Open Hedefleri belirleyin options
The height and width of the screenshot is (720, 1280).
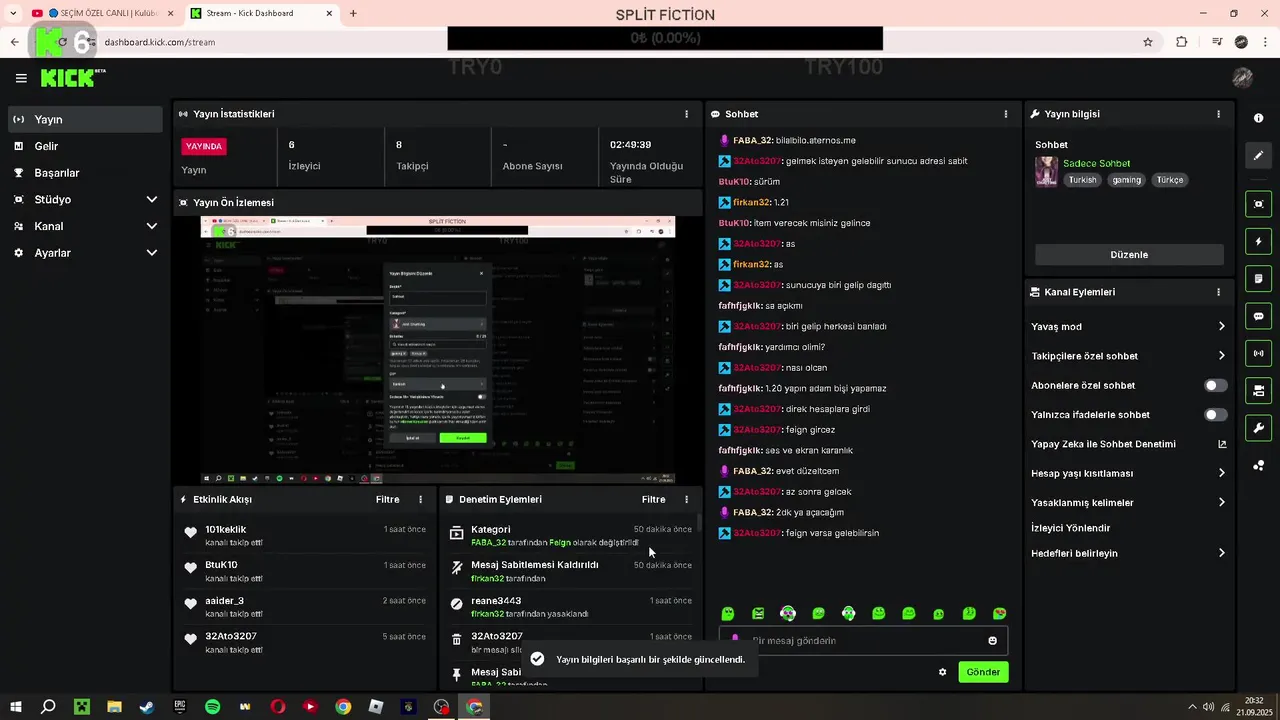[x=1221, y=553]
